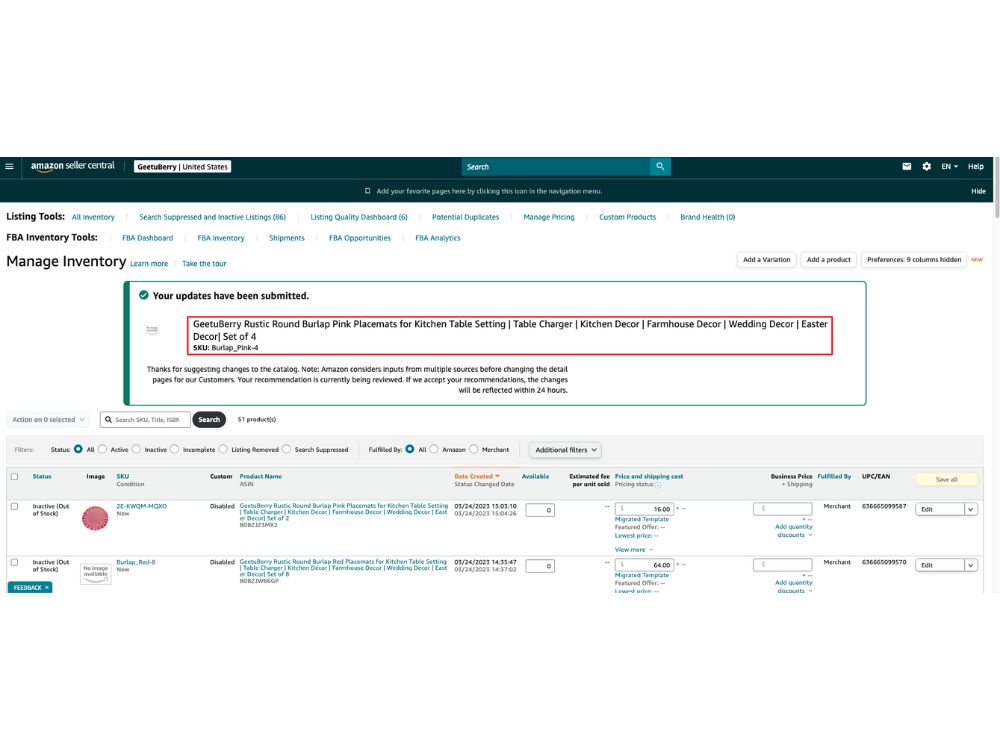Select Status filter All radio
This screenshot has height=750, width=1000.
(x=78, y=449)
